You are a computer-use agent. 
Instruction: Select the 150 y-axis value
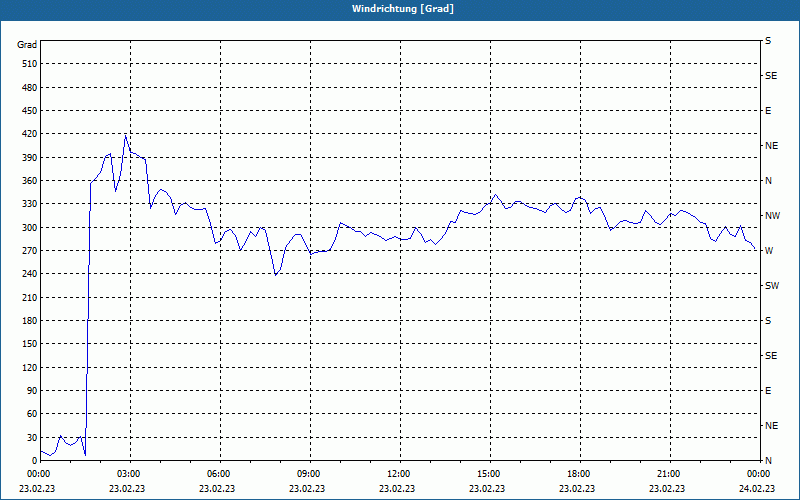tap(30, 344)
